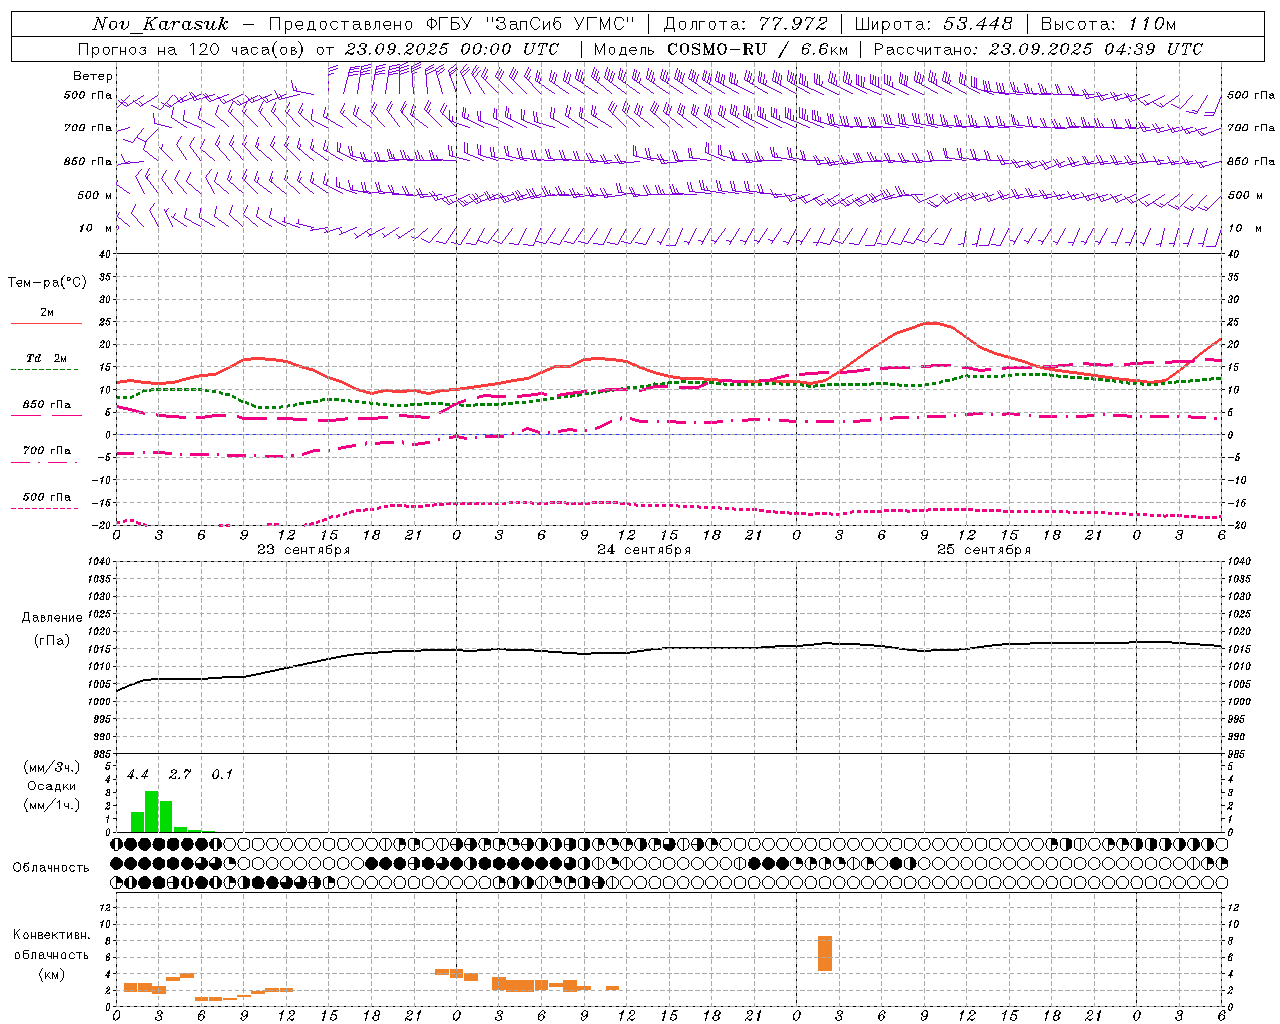Image resolution: width=1280 pixels, height=1024 pixels.
Task: Click the '700 гПа' entry in temperature legend
Action: coord(47,451)
